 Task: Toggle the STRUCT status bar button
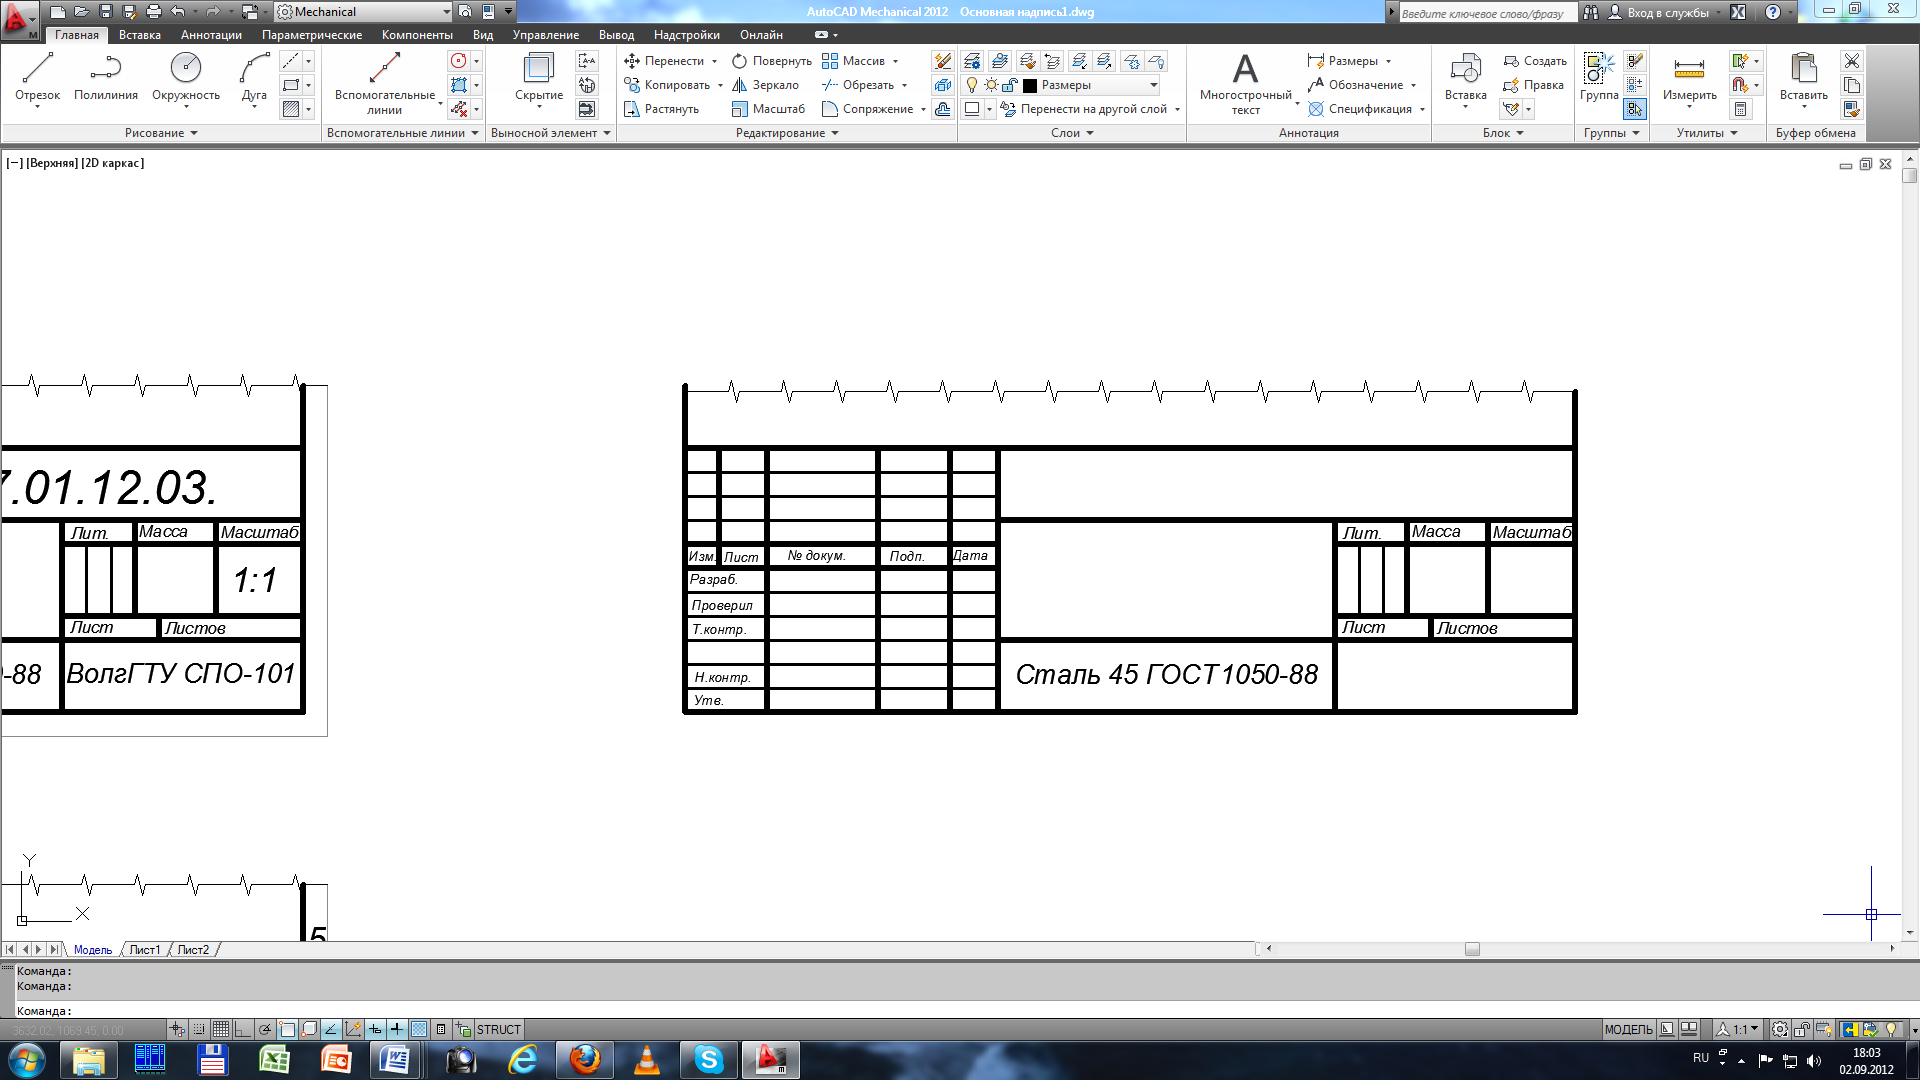point(498,1029)
